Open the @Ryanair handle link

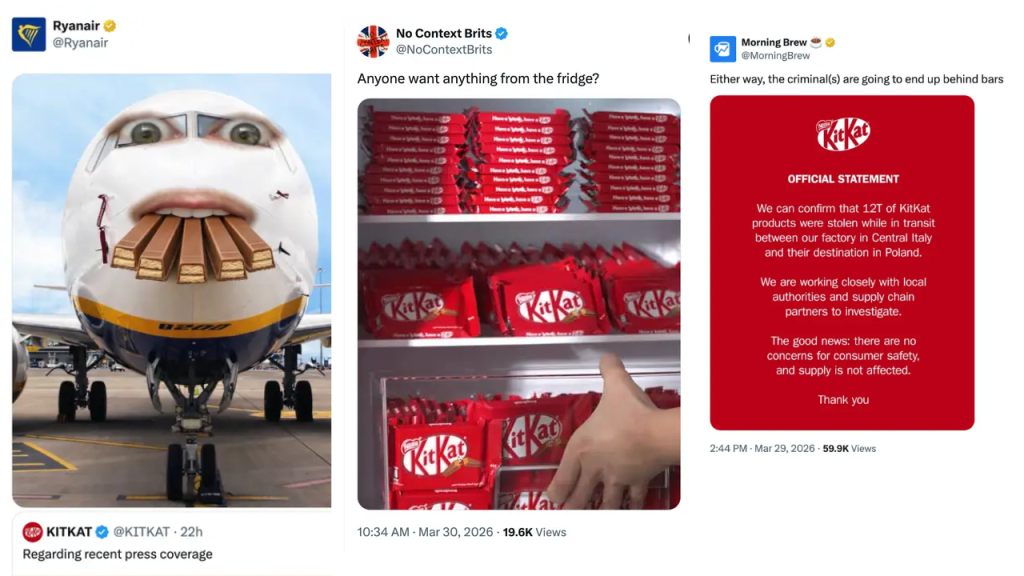tap(80, 43)
